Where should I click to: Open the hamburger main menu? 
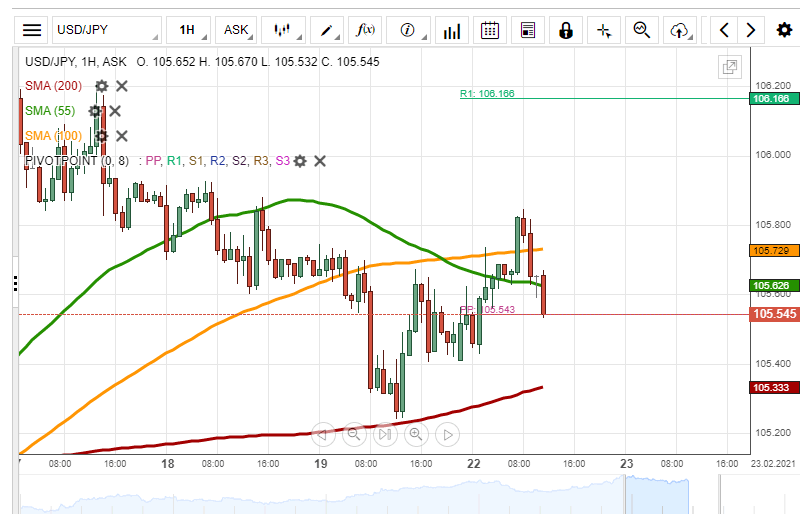point(31,30)
